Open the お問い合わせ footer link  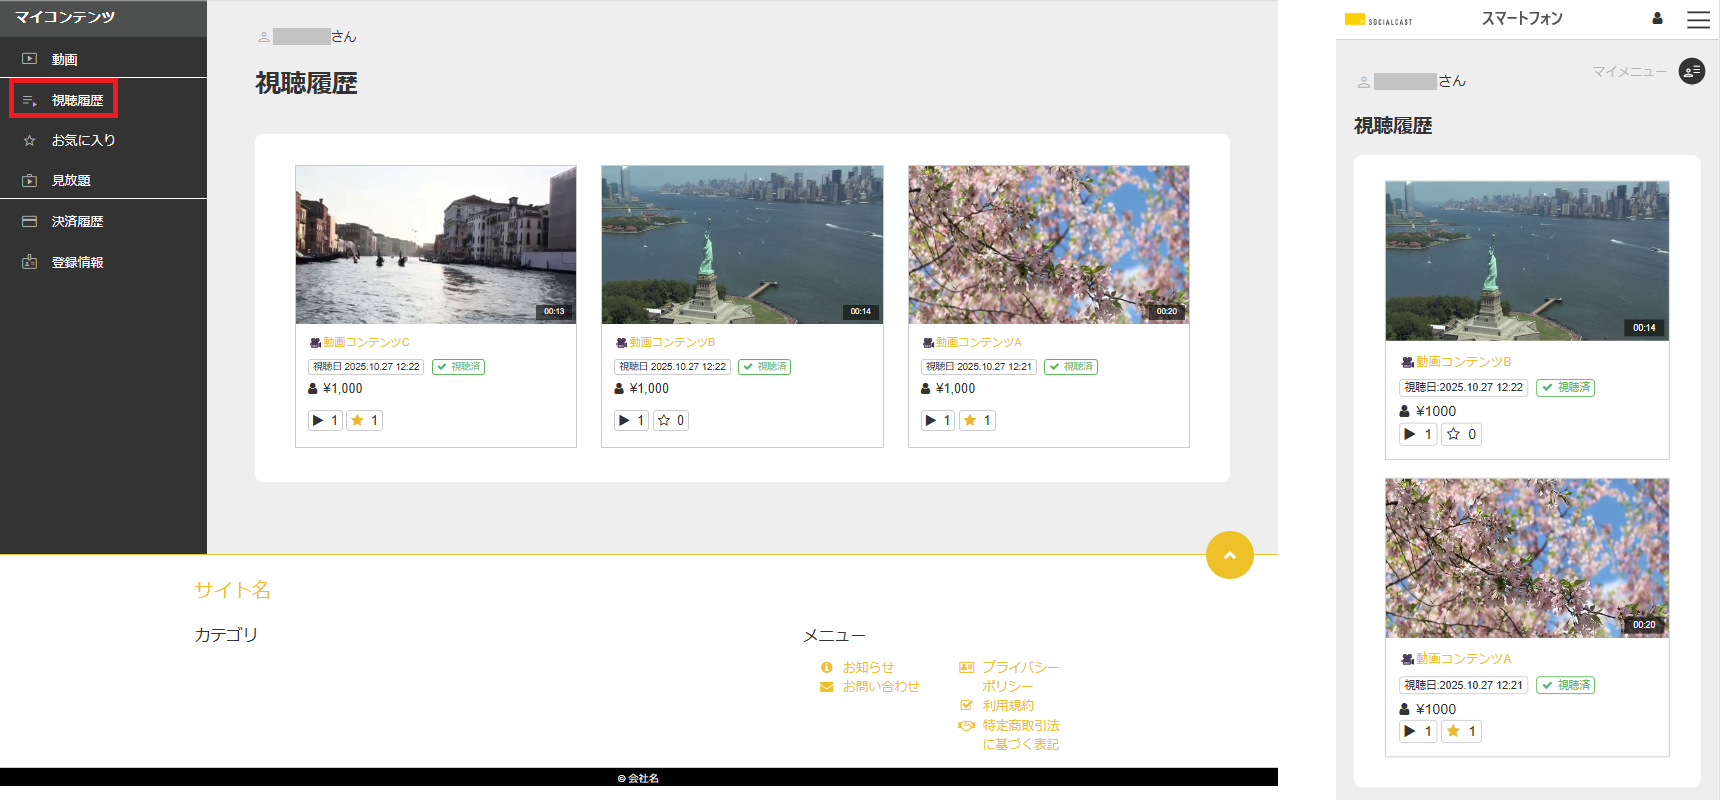(880, 686)
